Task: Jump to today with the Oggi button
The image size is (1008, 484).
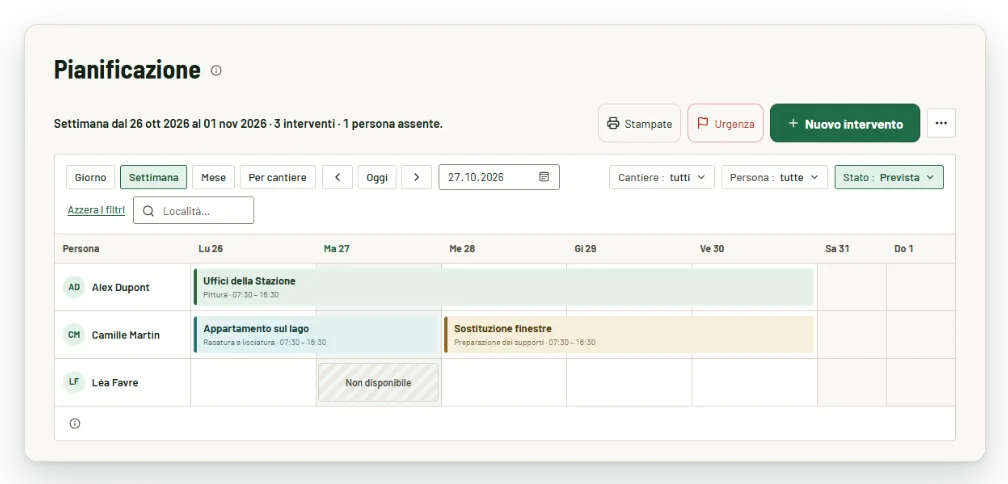Action: 377,177
